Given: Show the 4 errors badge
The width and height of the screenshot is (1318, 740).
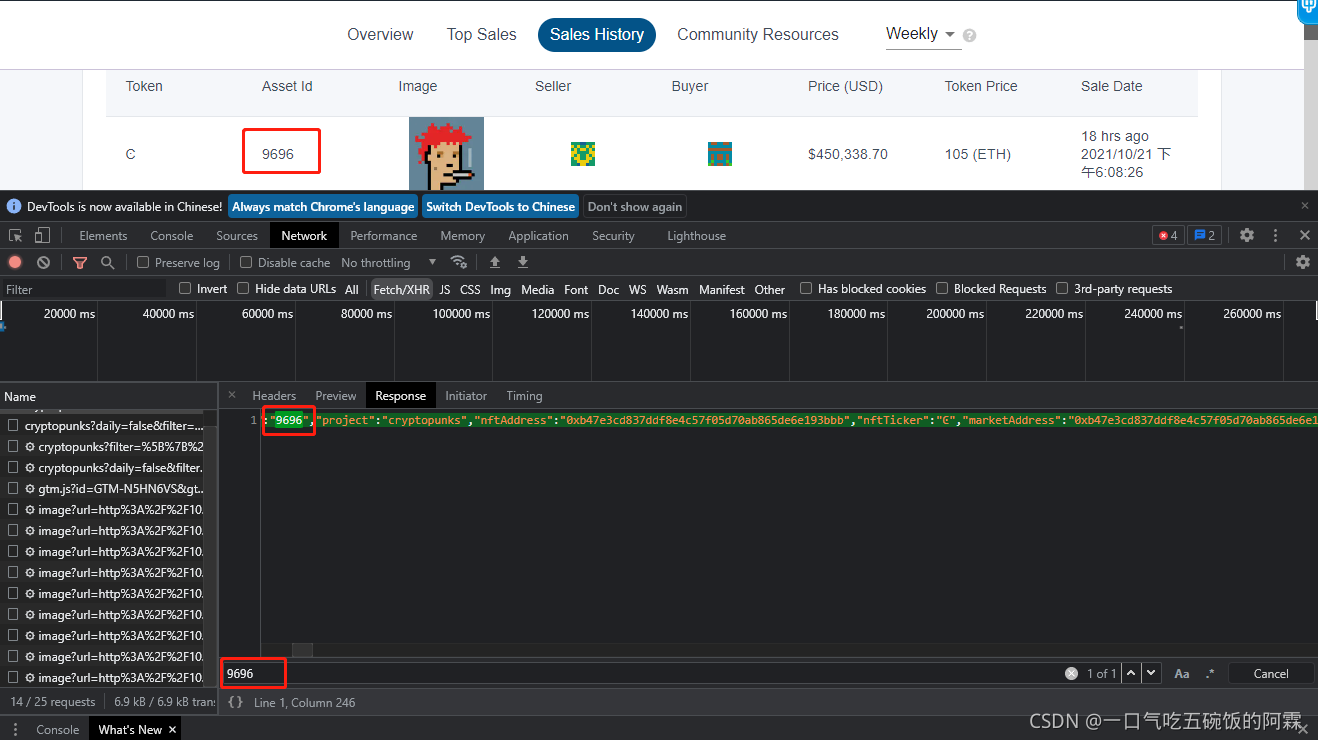Looking at the screenshot, I should pyautogui.click(x=1167, y=235).
